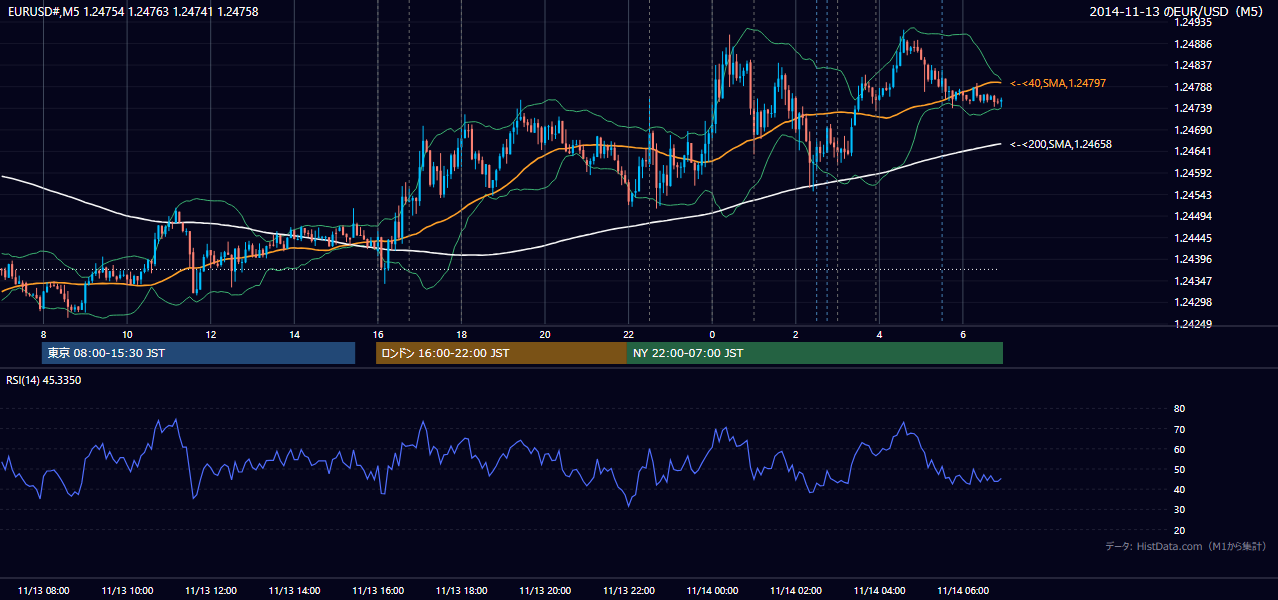Click price axis value 1.24690
Viewport: 1278px width, 600px height.
1192,130
